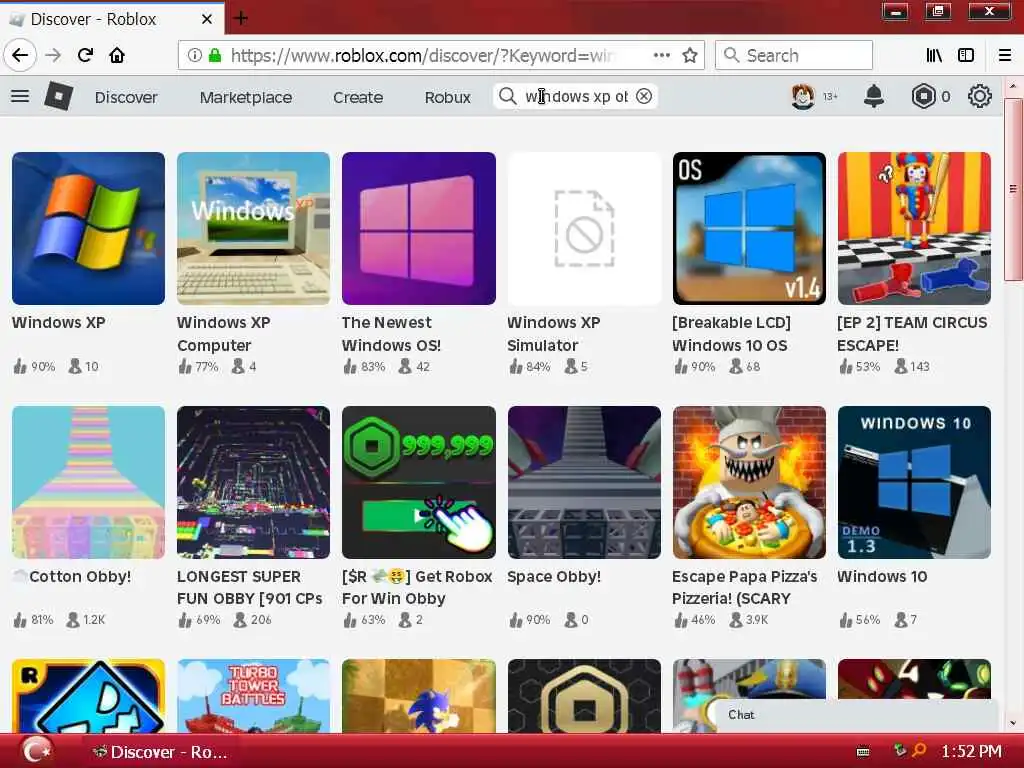Show site information for roblox.com
1024x768 pixels.
click(195, 56)
